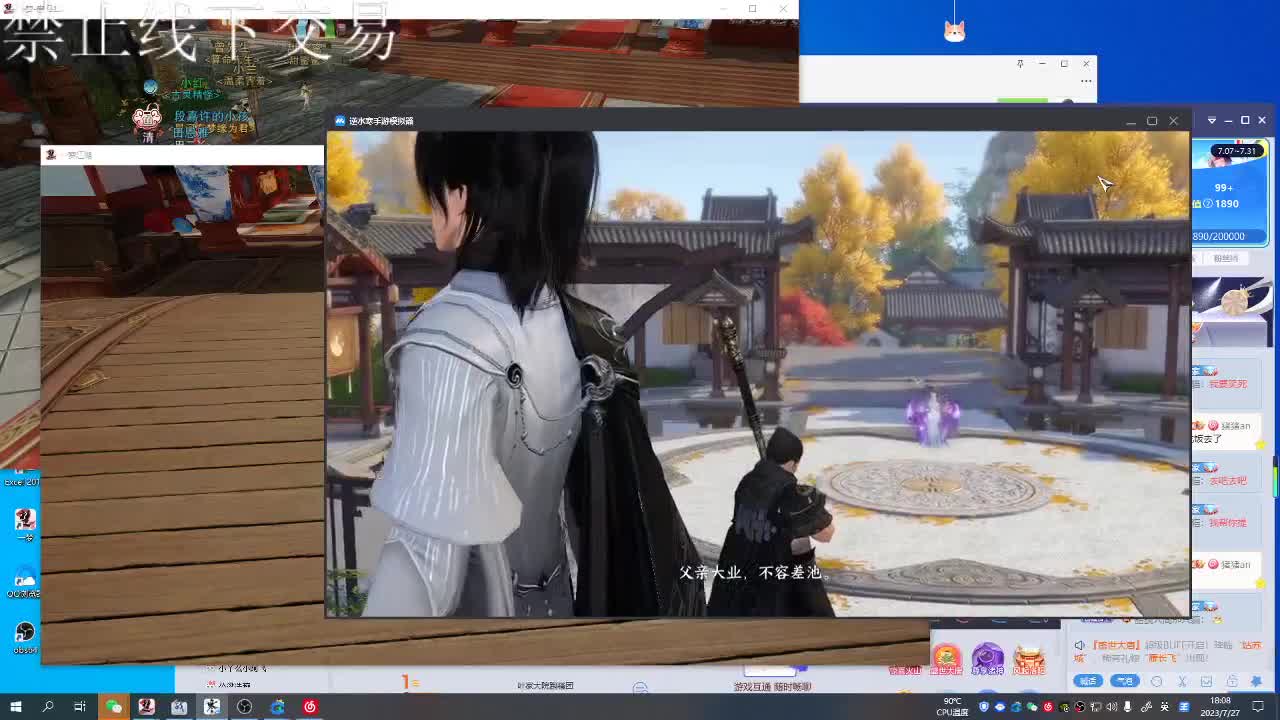Screen dimensions: 1280x720
Task: Click the CPU temperature 90°C readout
Action: [952, 707]
